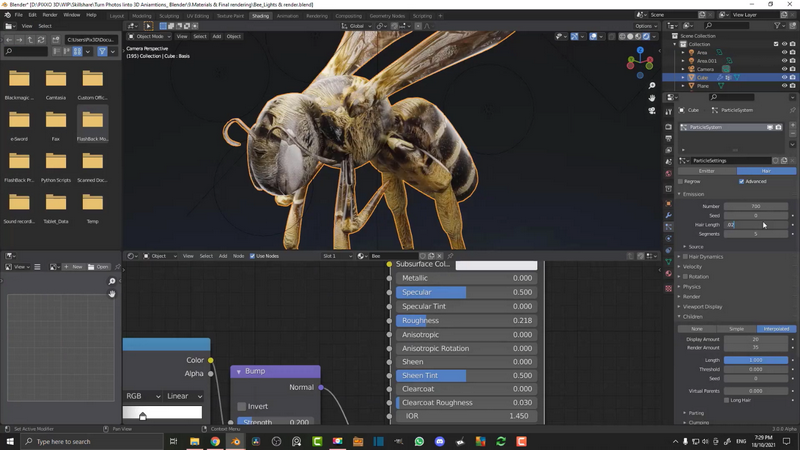Open the FlashBack Mo... folder thumbnail
The height and width of the screenshot is (450, 800).
coord(92,124)
